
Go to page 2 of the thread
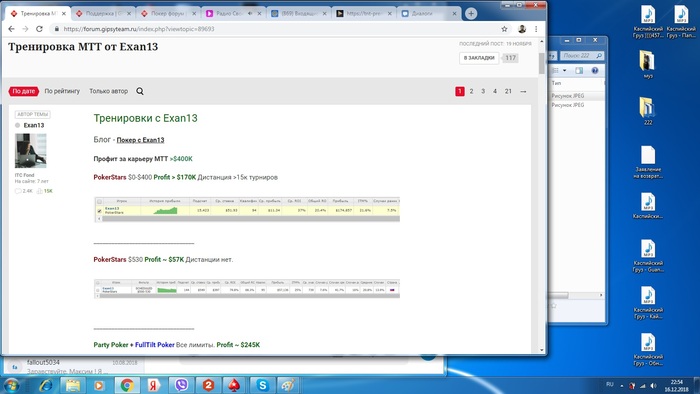pos(471,91)
